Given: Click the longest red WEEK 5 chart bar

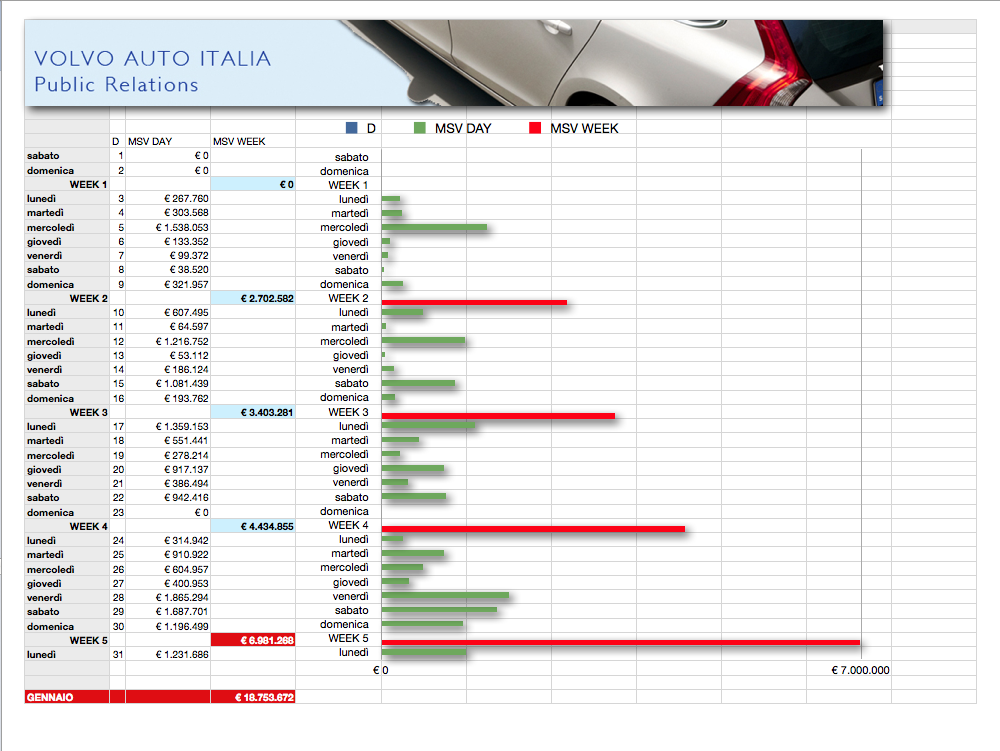Looking at the screenshot, I should click(x=620, y=642).
